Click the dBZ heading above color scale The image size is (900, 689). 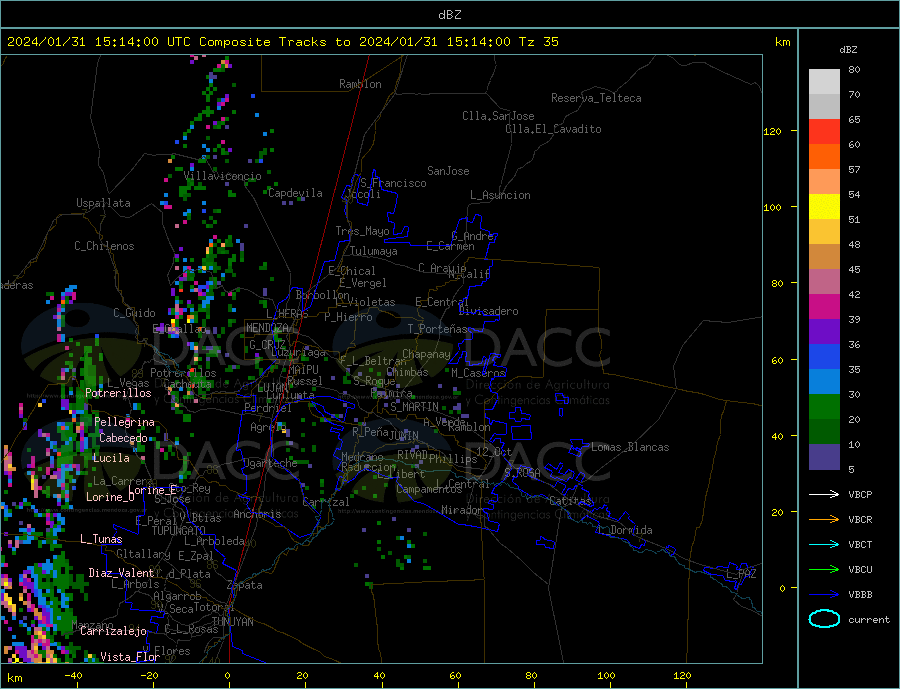[x=848, y=50]
